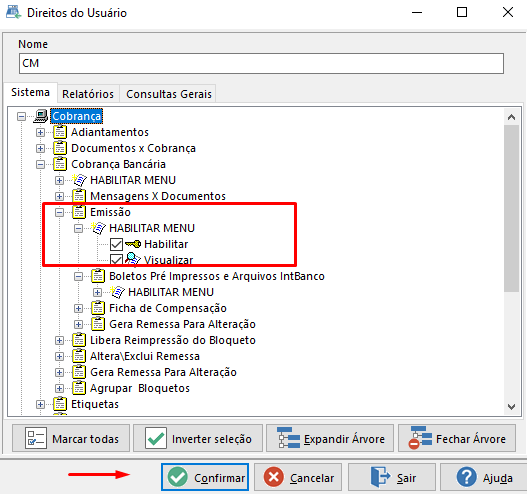Click the Expandir Árvore button
Screen dimensions: 527x494
[330, 438]
